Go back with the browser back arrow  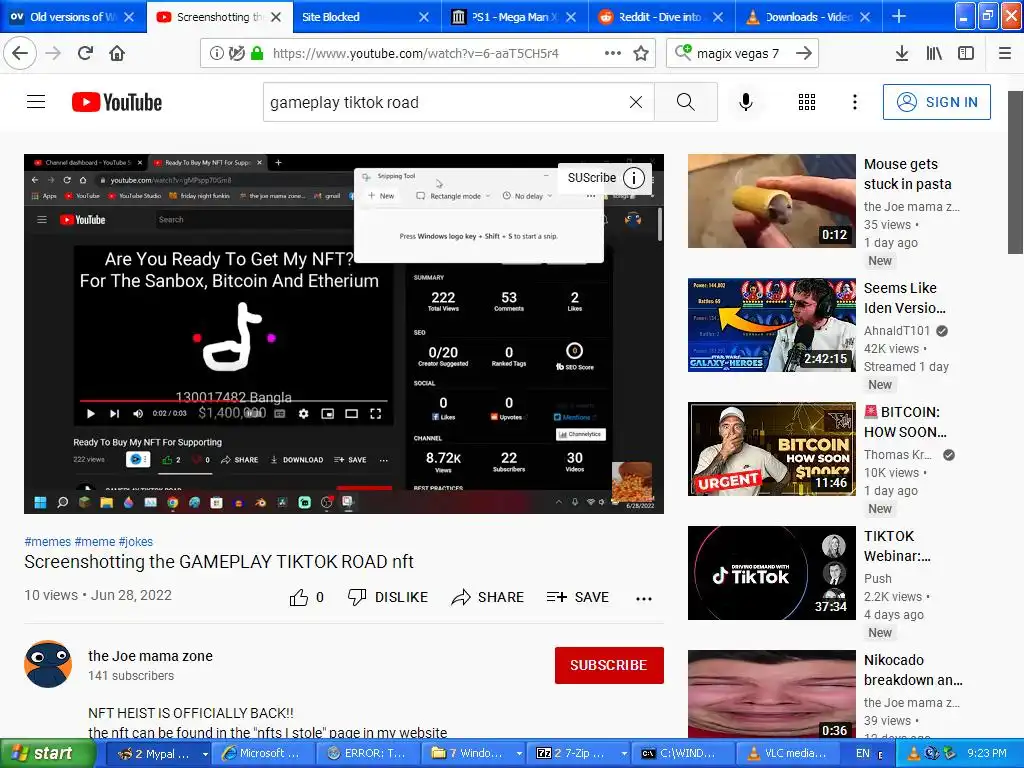20,53
